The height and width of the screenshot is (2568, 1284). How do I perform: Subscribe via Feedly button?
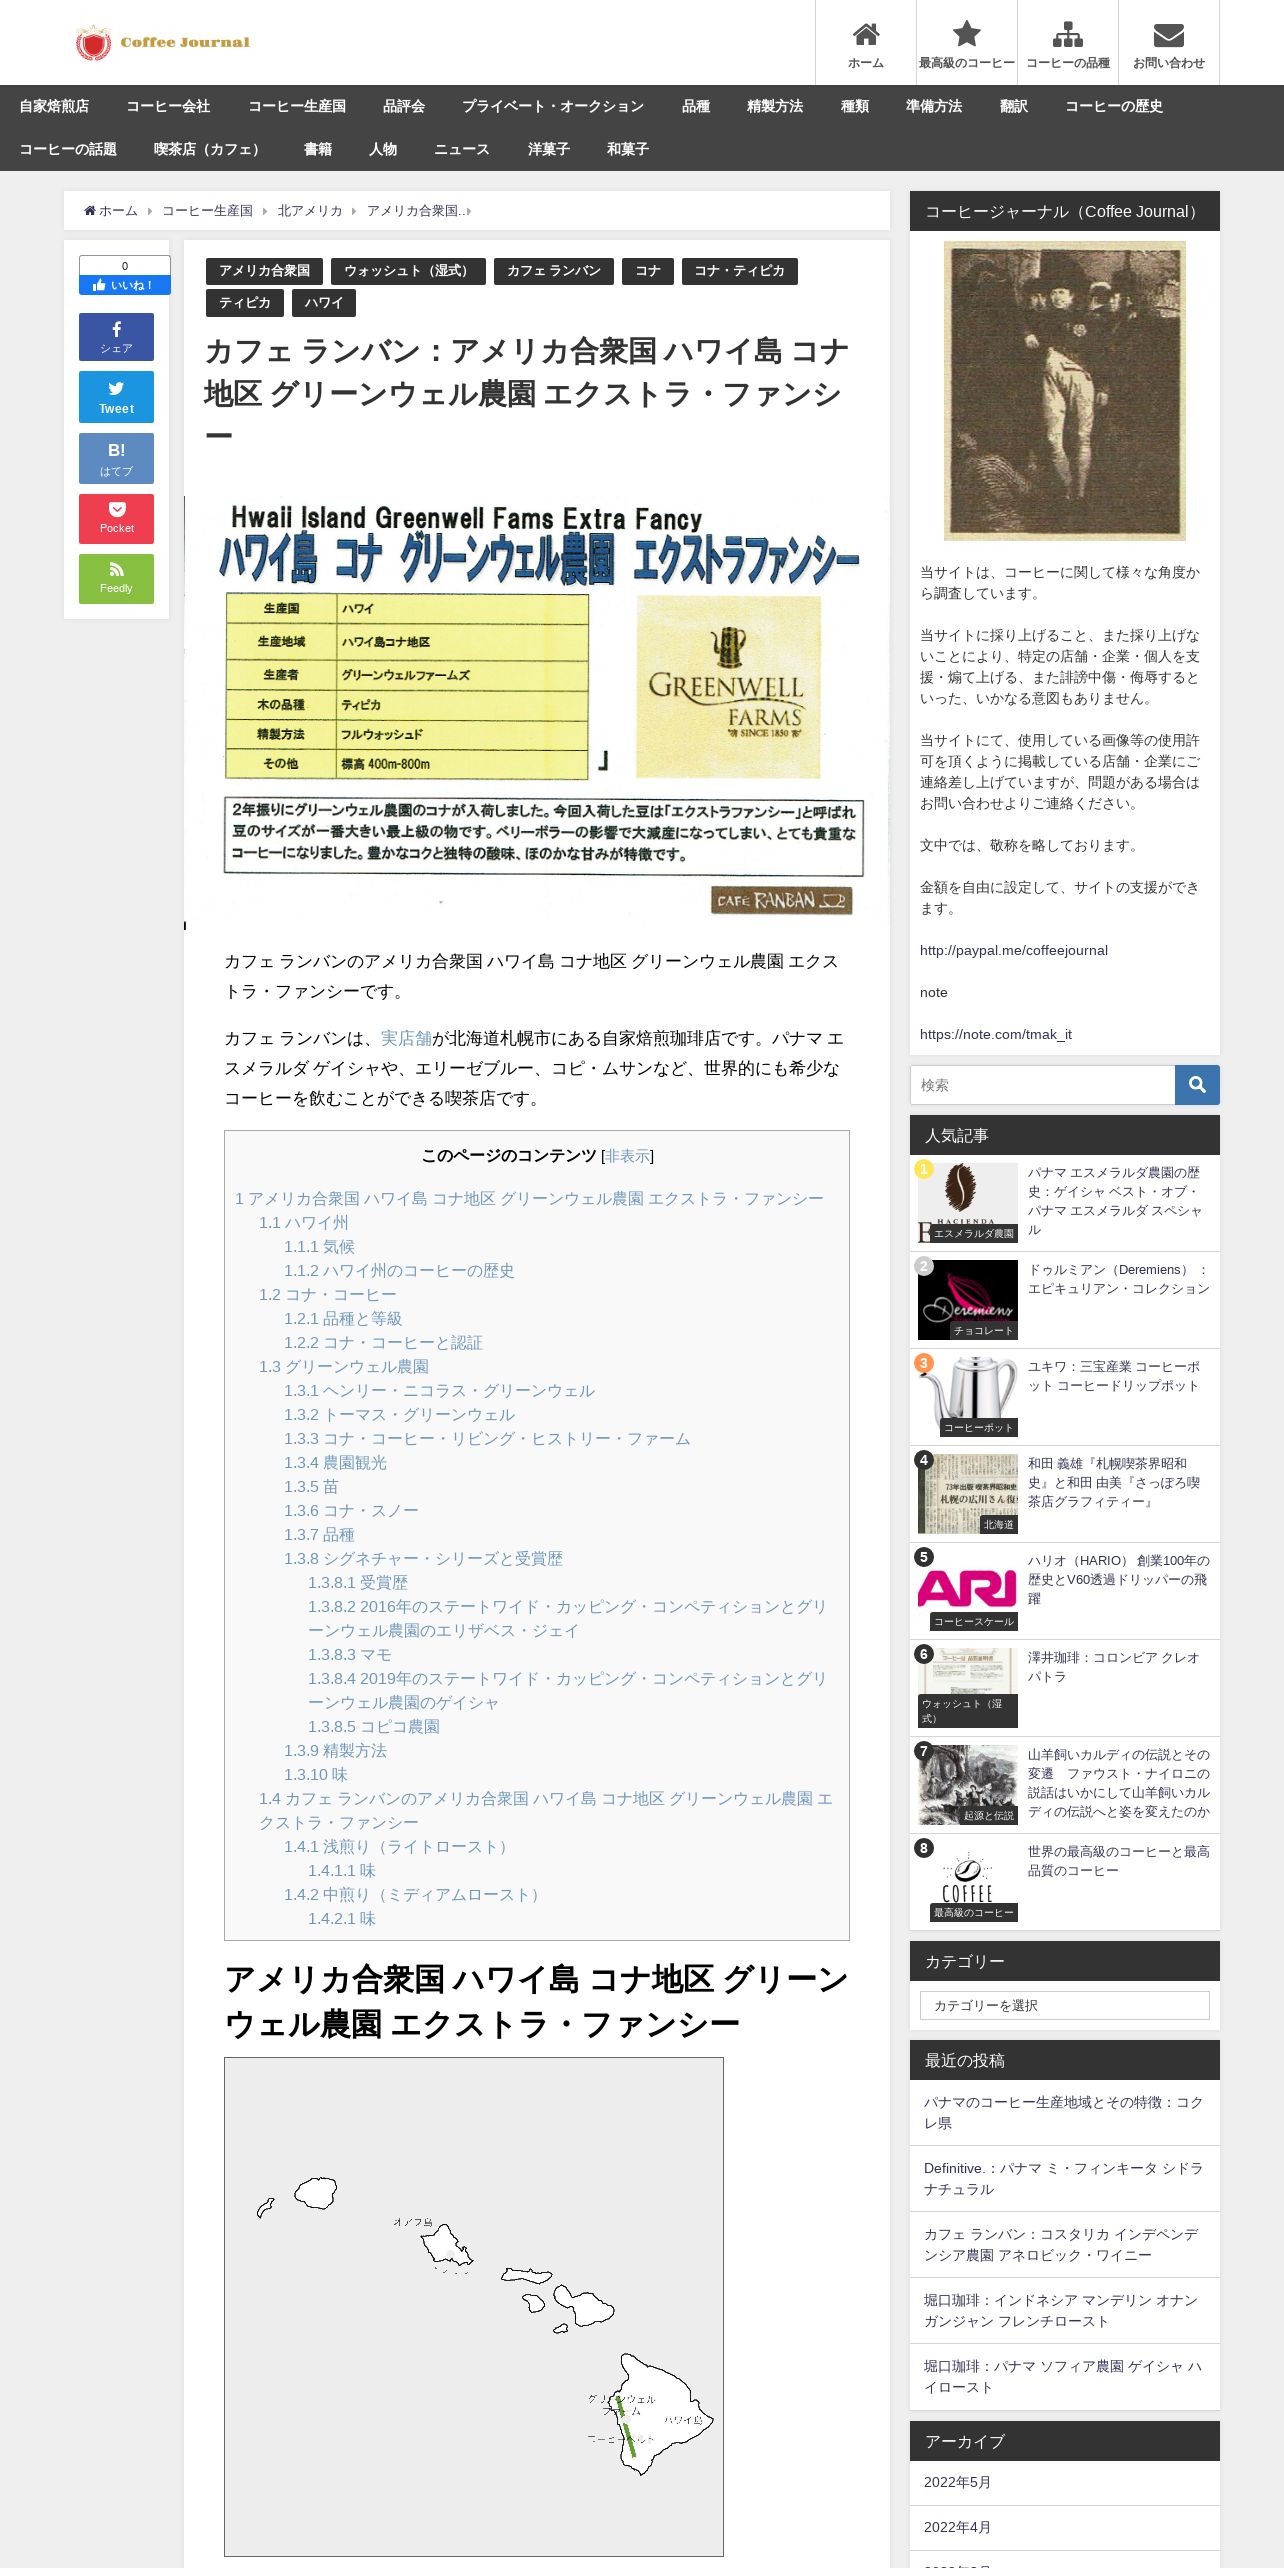click(x=116, y=579)
